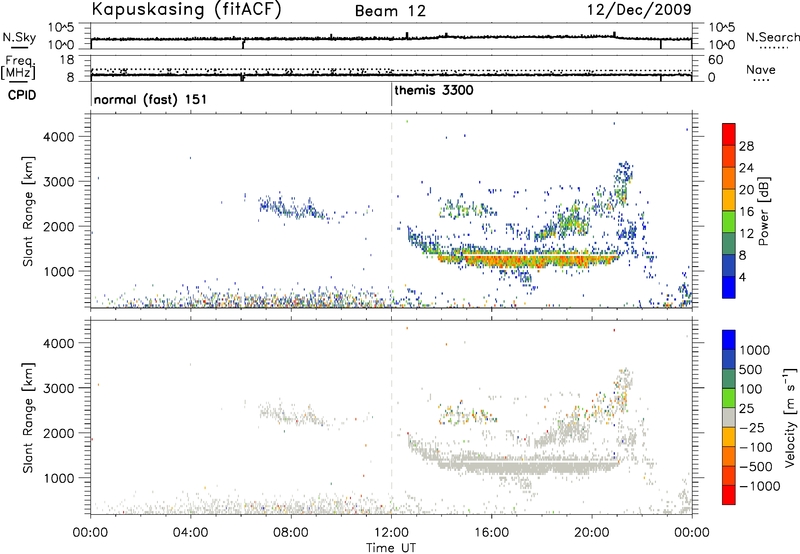The image size is (800, 554).
Task: Click the "Kapuskasing (fitACF)" plot title
Action: (x=186, y=9)
